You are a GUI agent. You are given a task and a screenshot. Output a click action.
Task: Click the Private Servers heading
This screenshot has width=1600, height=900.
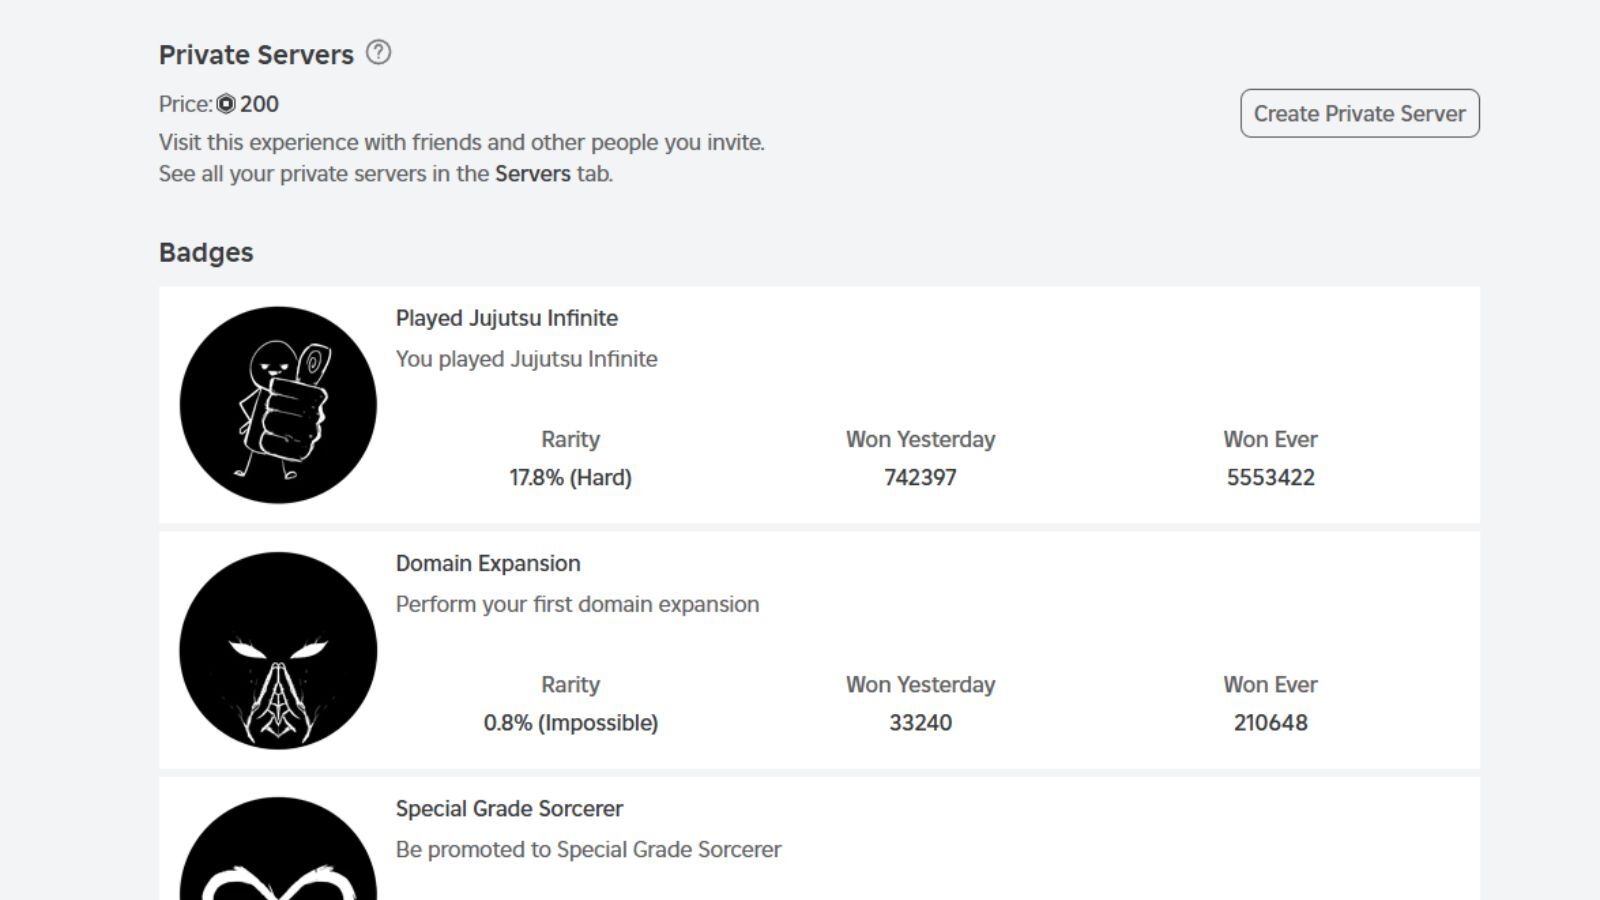256,54
